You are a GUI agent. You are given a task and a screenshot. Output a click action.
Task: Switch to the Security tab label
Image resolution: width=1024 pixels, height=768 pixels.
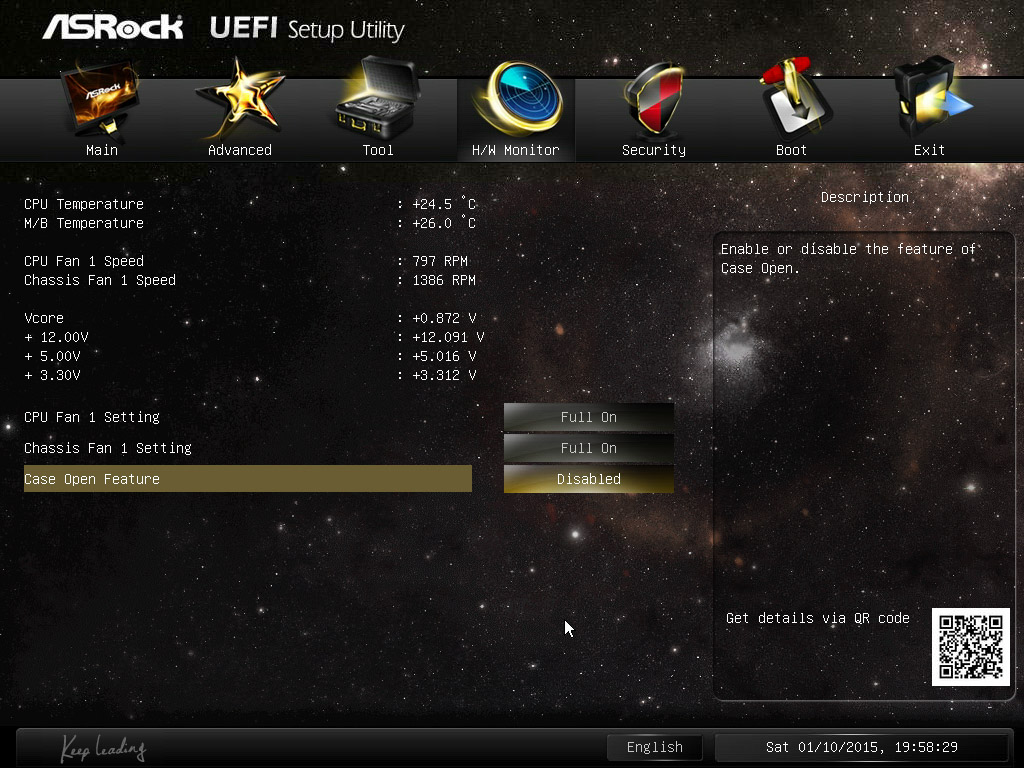[x=654, y=150]
